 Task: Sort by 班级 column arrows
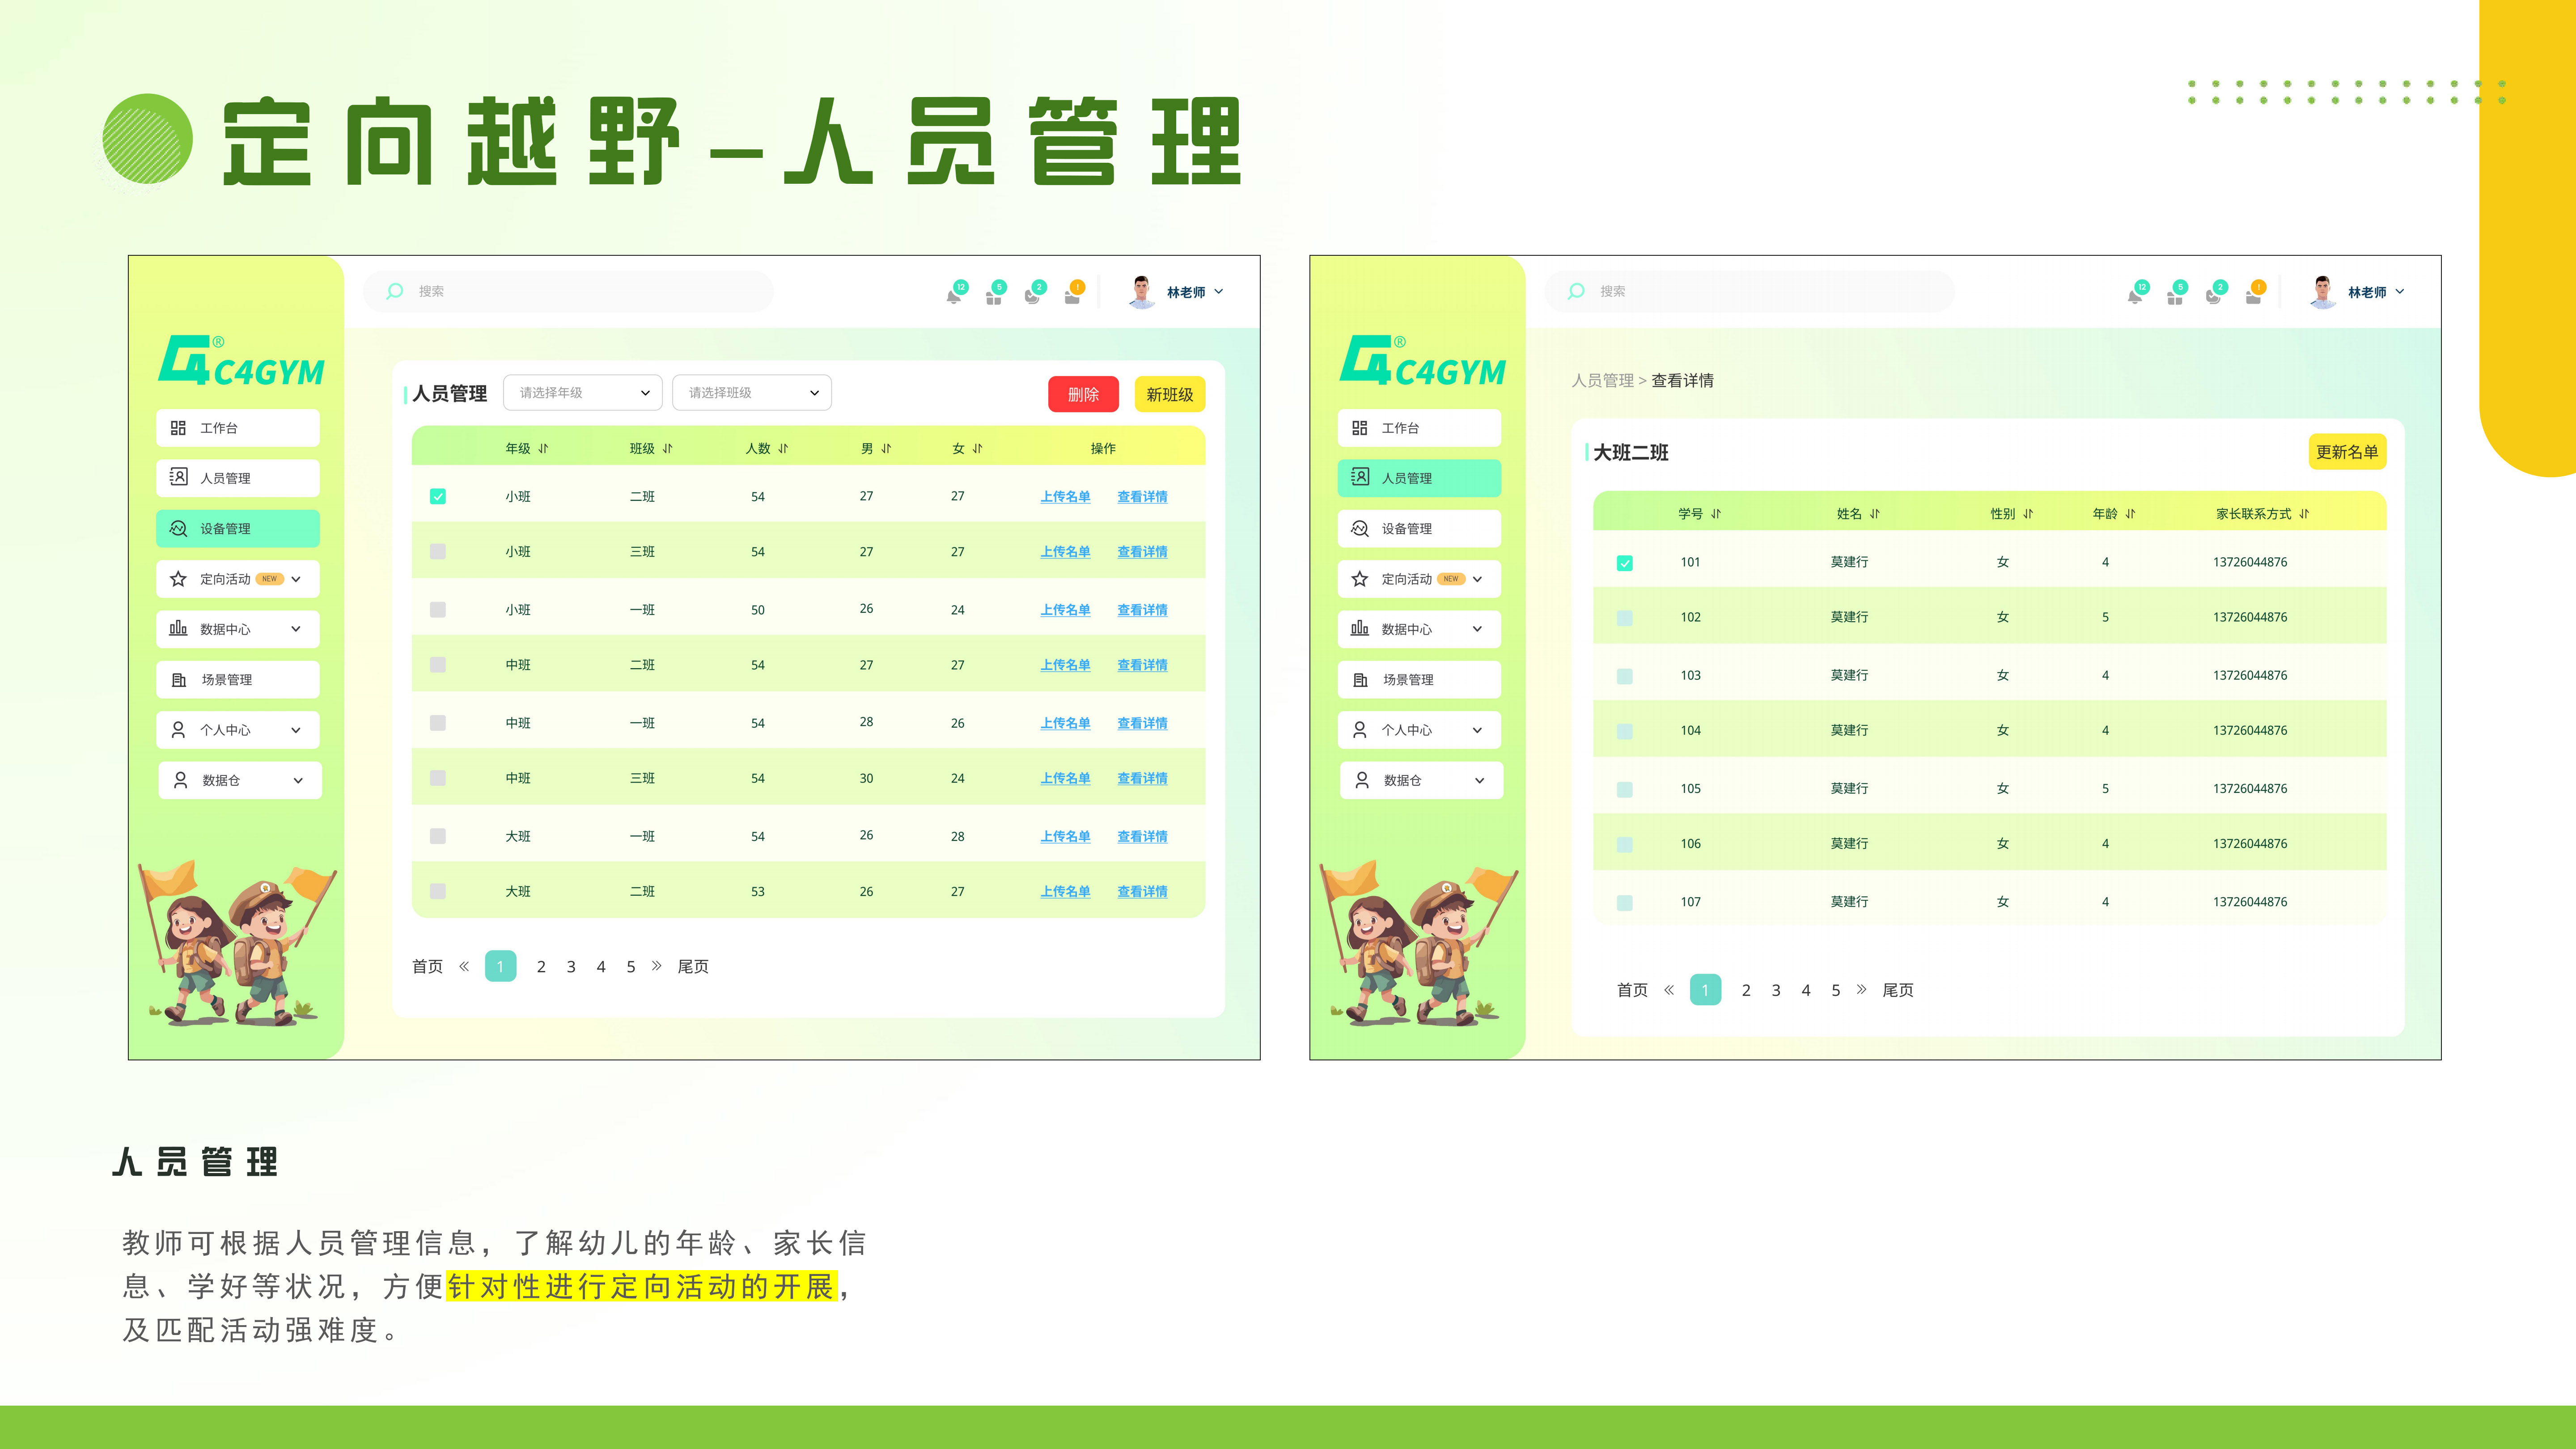[x=668, y=449]
